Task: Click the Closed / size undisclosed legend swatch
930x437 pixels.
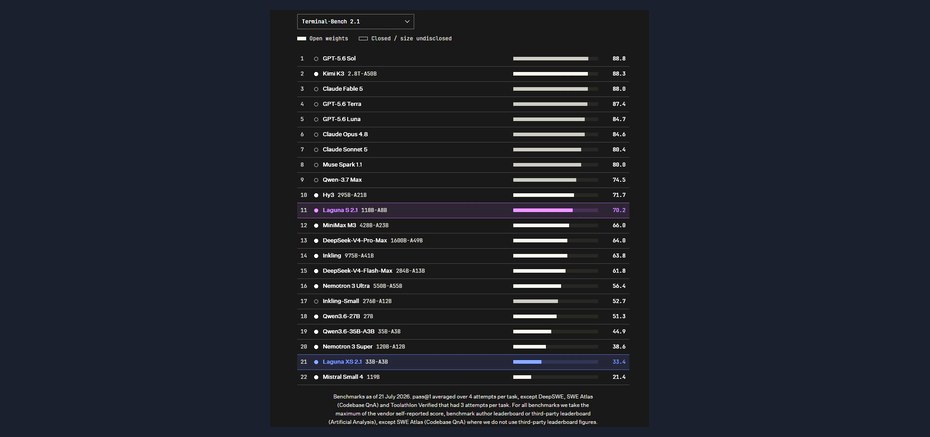Action: point(363,39)
